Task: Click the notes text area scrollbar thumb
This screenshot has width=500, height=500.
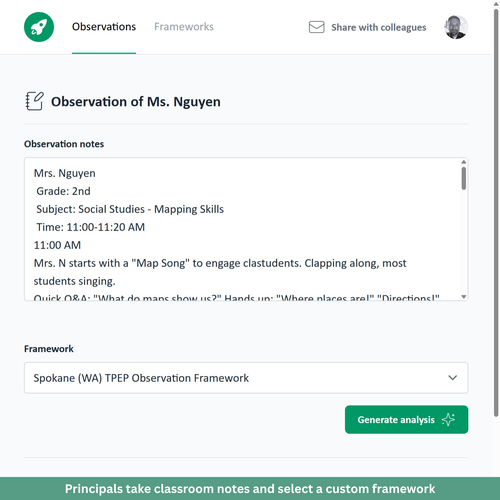Action: pos(463,178)
